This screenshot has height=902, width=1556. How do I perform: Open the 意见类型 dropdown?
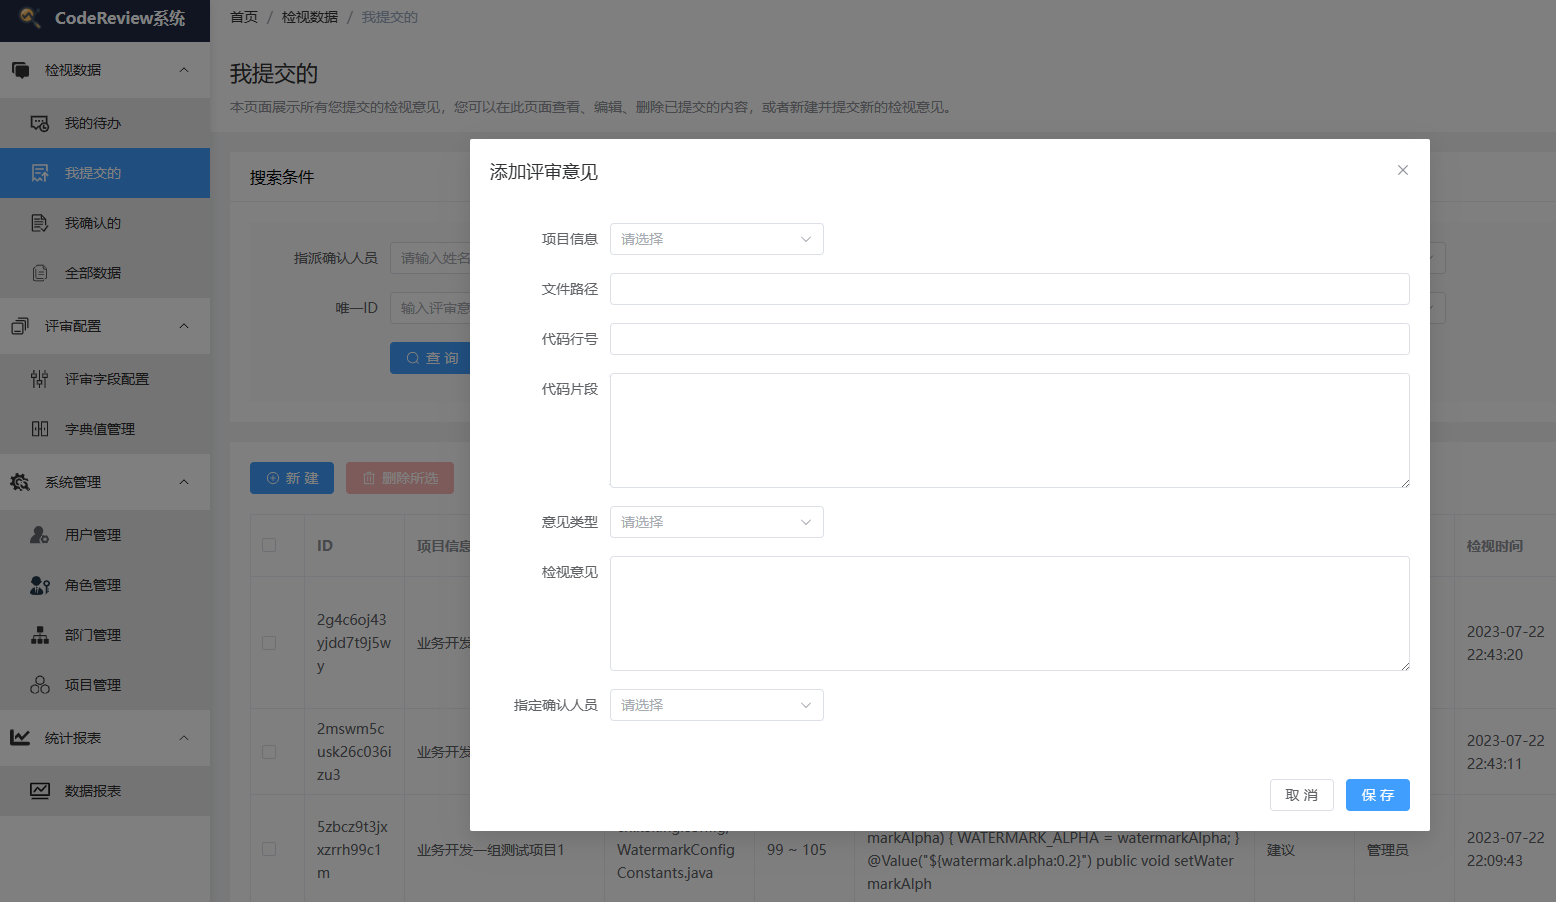click(716, 522)
